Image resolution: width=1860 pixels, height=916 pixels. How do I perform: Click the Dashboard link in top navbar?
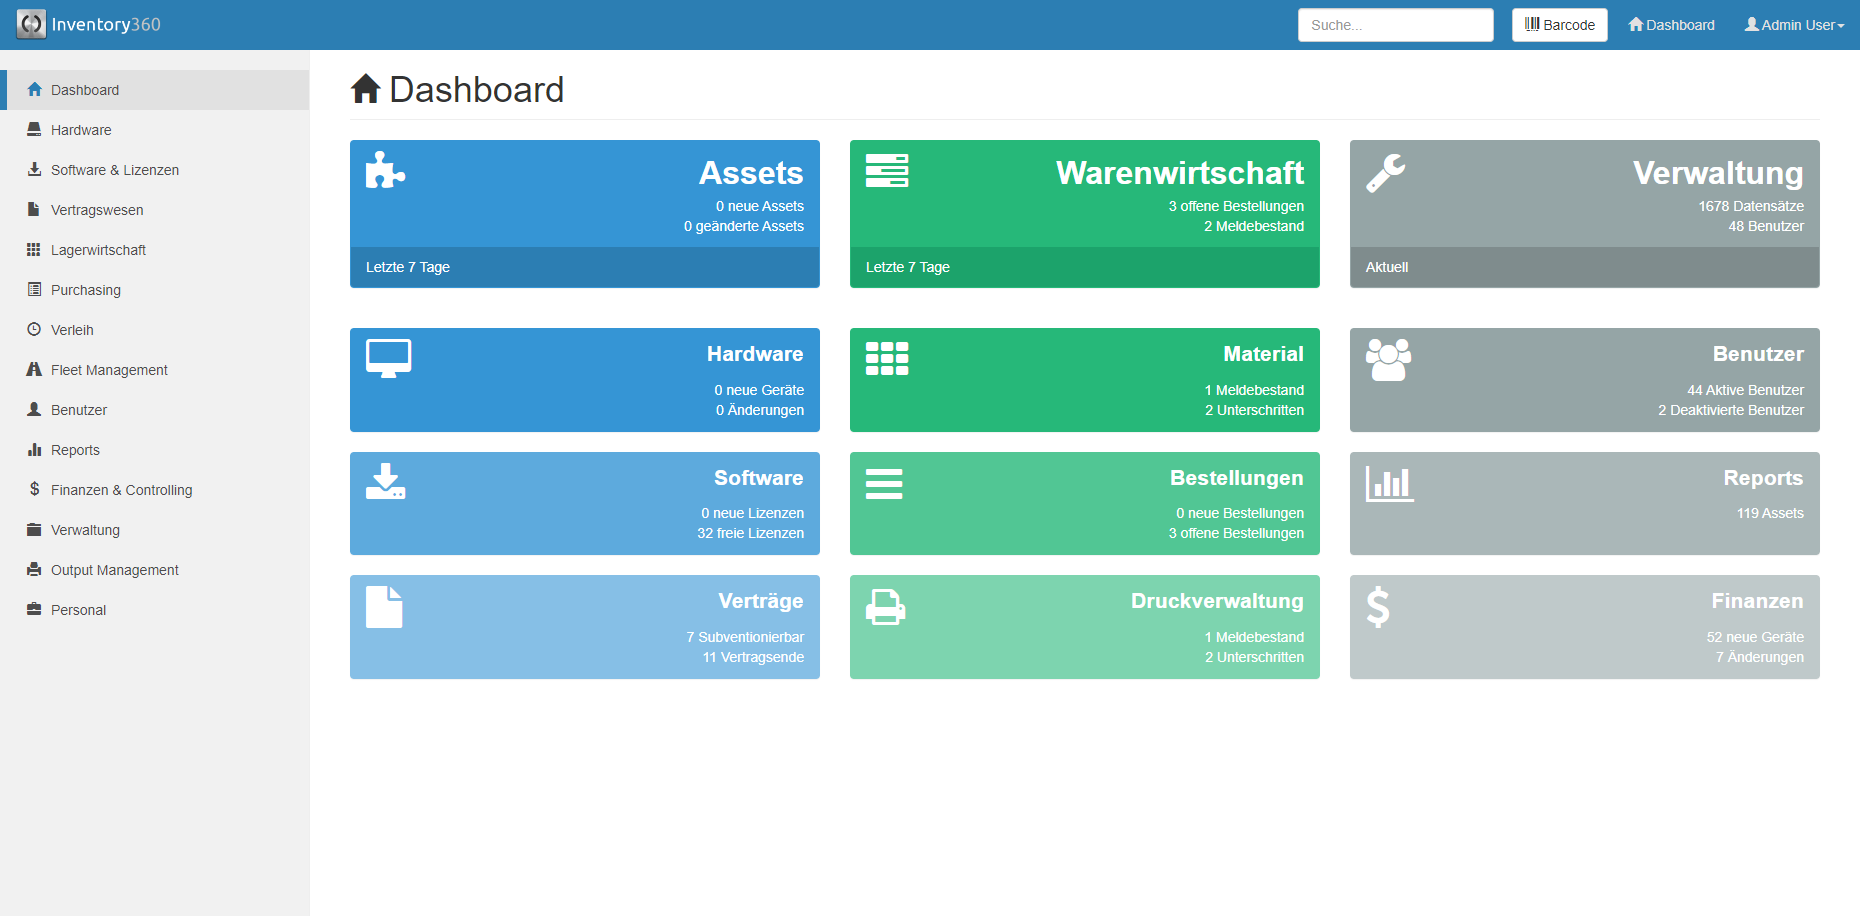tap(1671, 25)
